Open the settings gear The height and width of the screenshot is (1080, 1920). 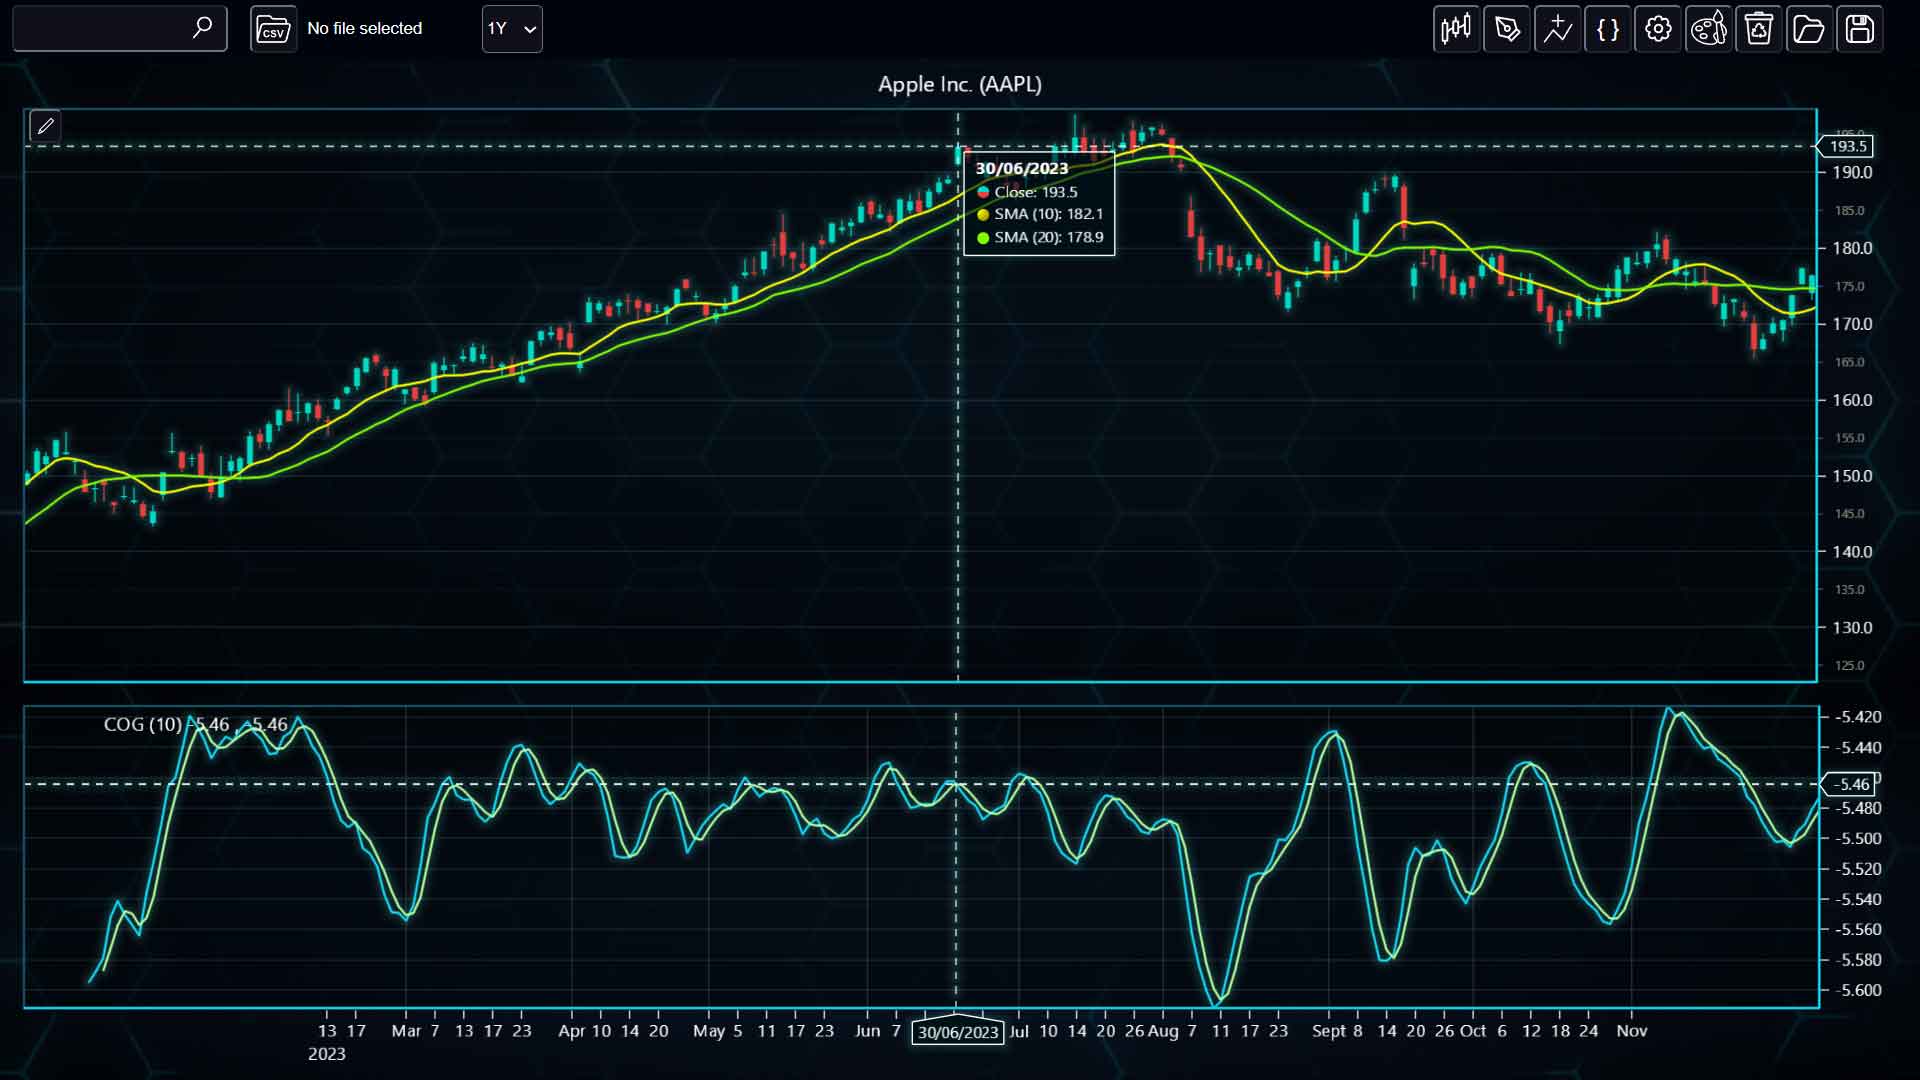tap(1658, 29)
